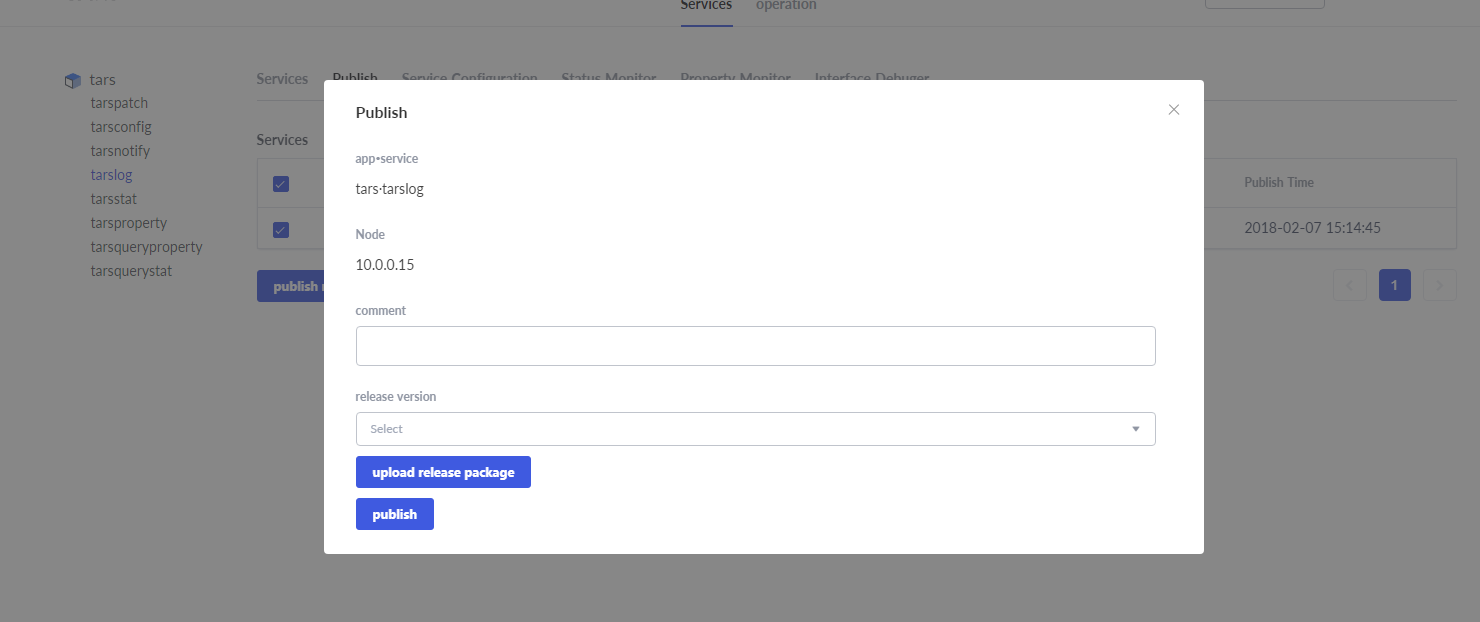Select tarsconfig in the service tree
Image resolution: width=1480 pixels, height=622 pixels.
[121, 127]
